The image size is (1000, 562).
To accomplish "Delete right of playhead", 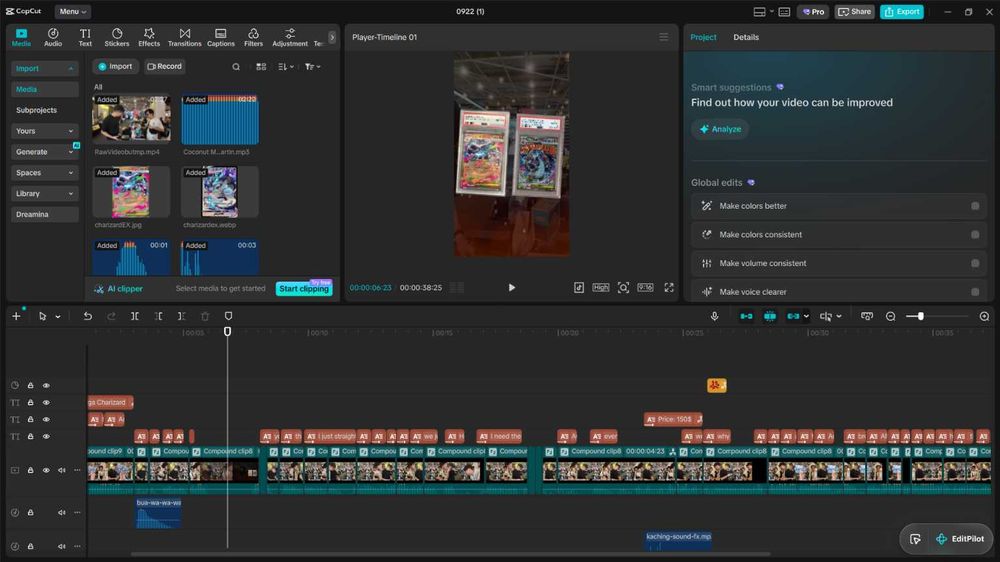I will pos(182,316).
